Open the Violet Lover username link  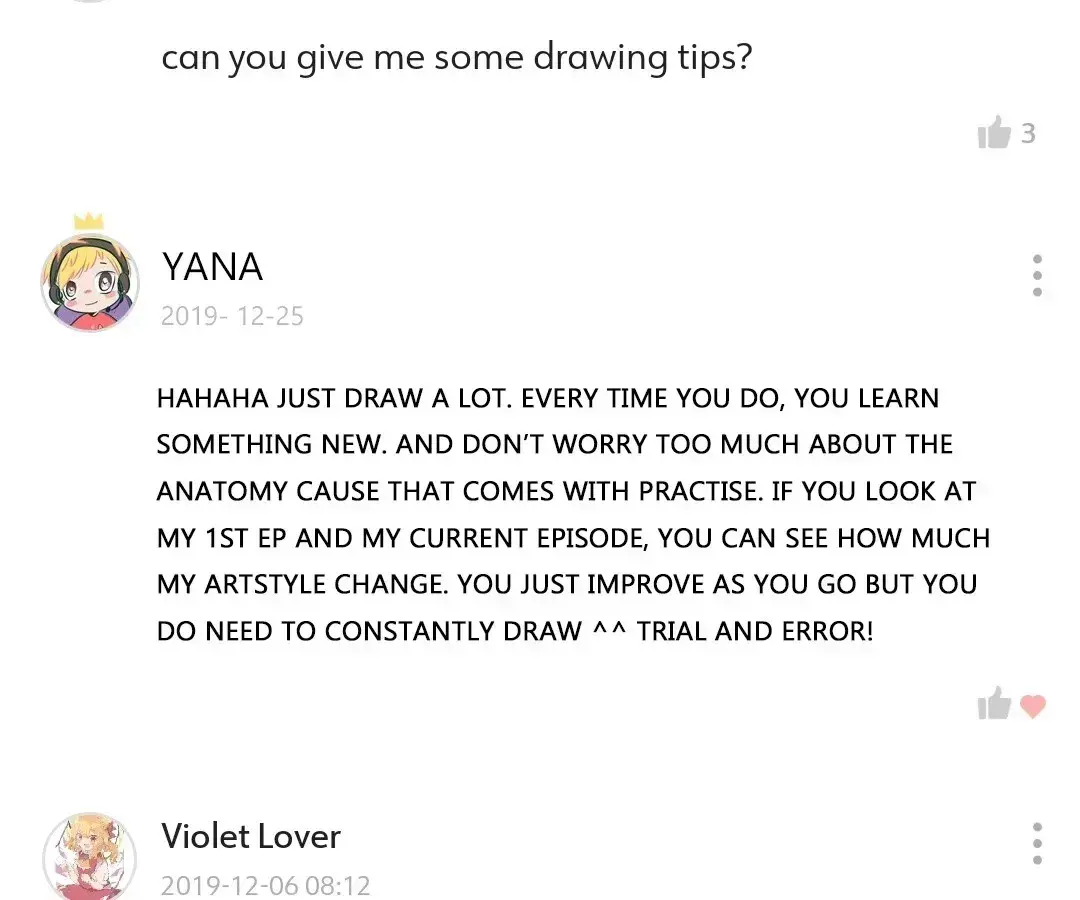pos(251,836)
